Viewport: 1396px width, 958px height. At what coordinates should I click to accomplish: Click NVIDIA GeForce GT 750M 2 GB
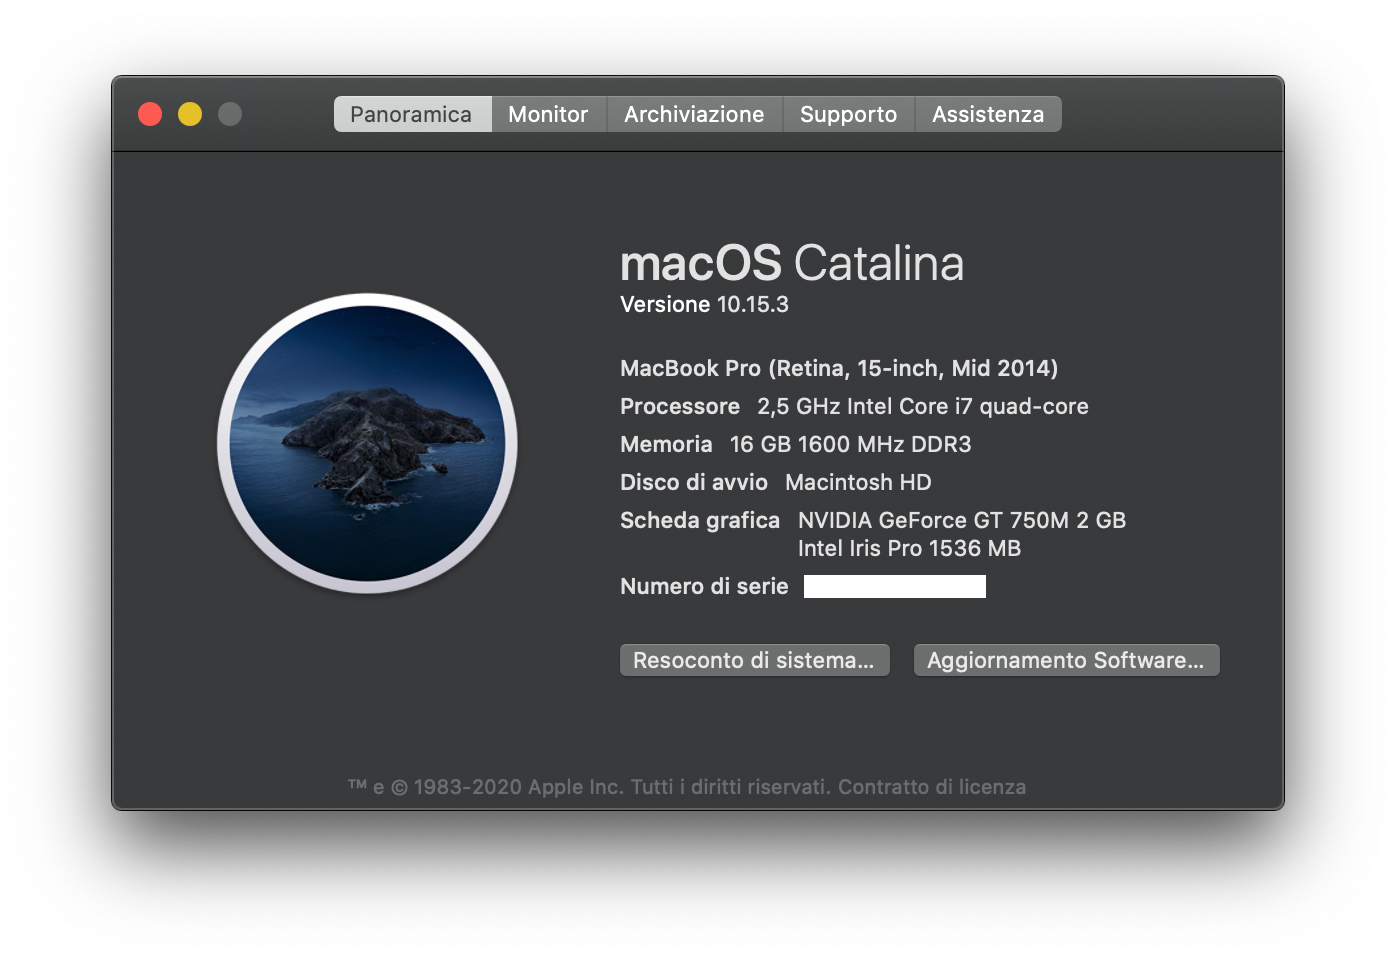(x=962, y=520)
